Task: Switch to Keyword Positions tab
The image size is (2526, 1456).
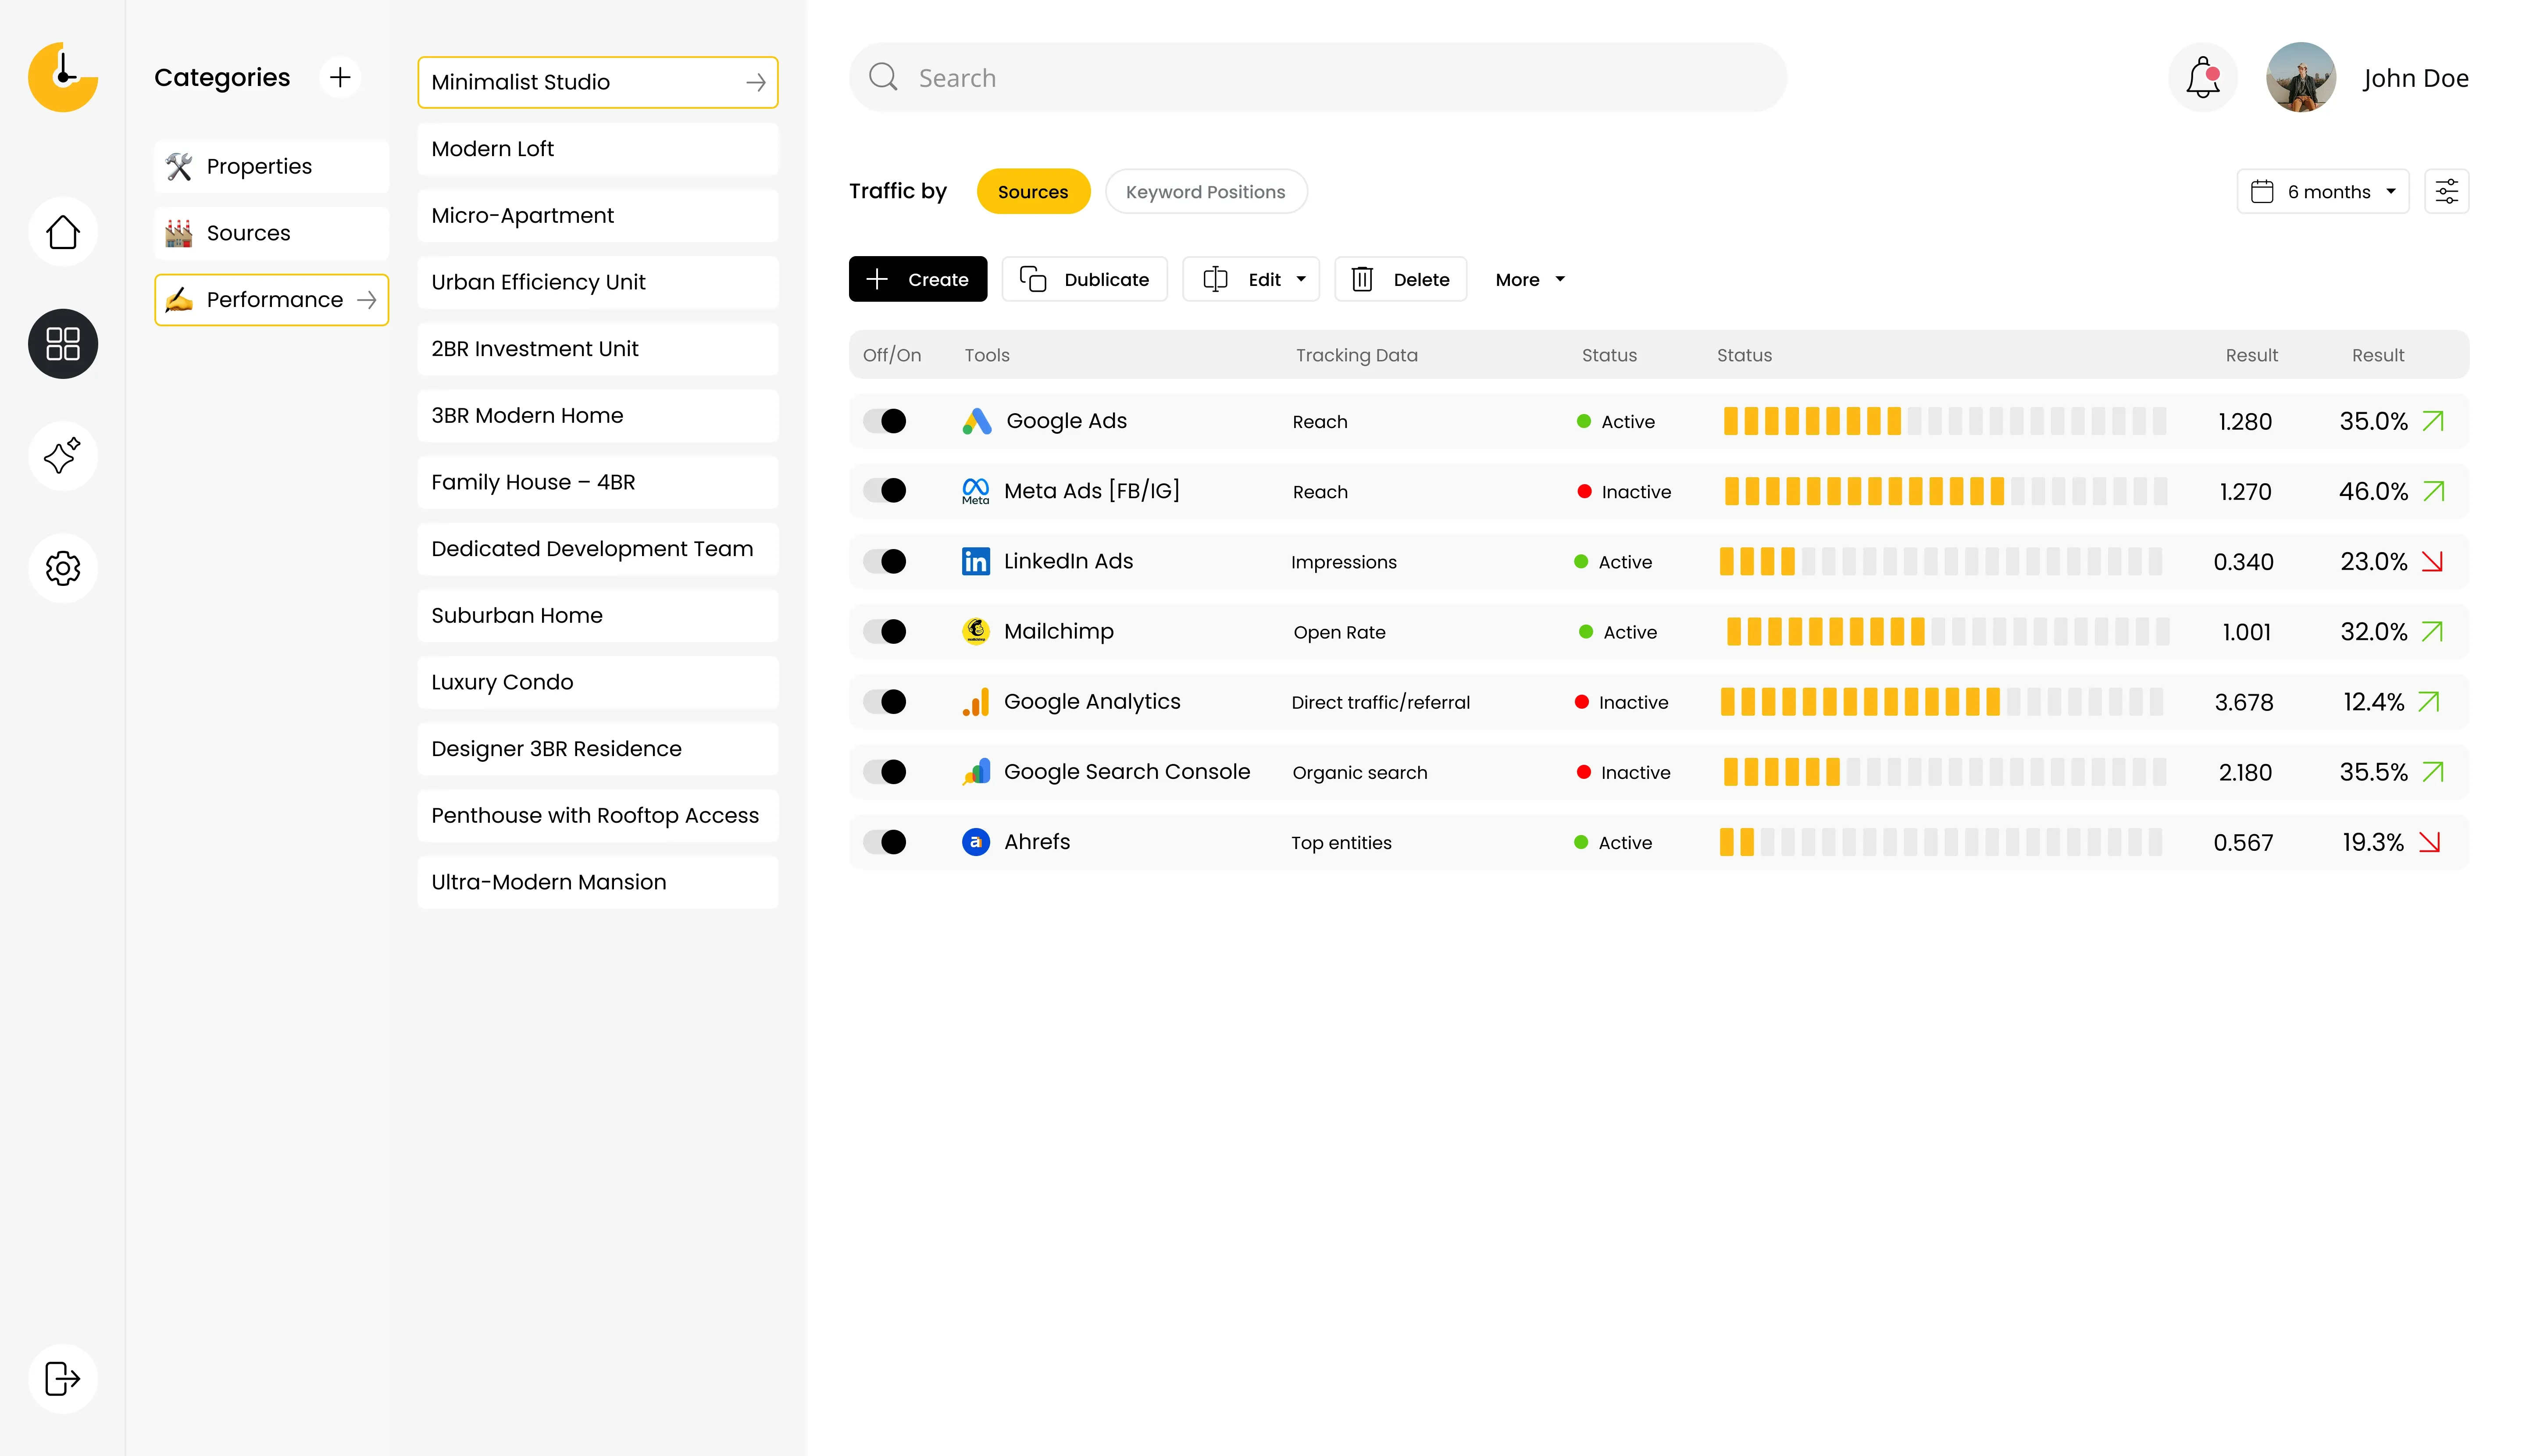Action: 1205,191
